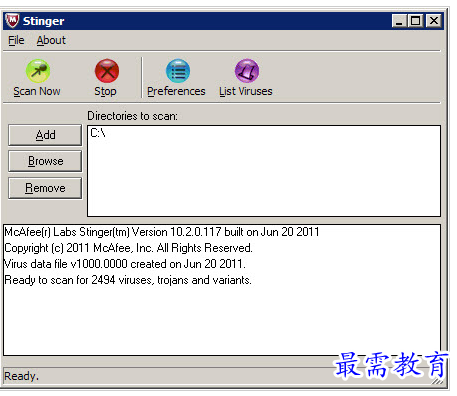Open the File menu

point(16,40)
